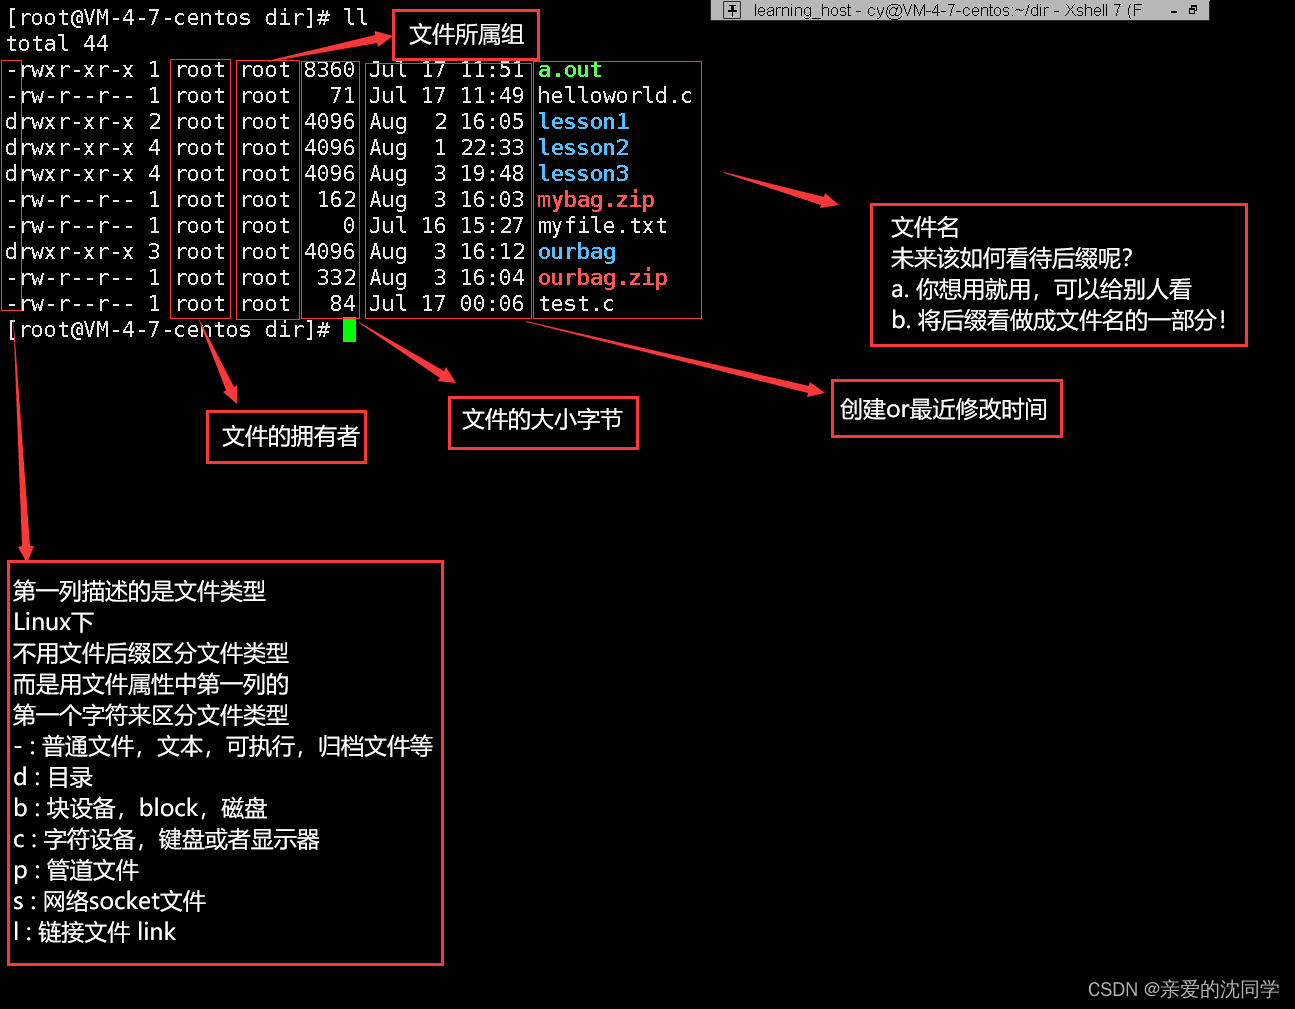Select the test.c file name
This screenshot has height=1009, width=1295.
(576, 304)
